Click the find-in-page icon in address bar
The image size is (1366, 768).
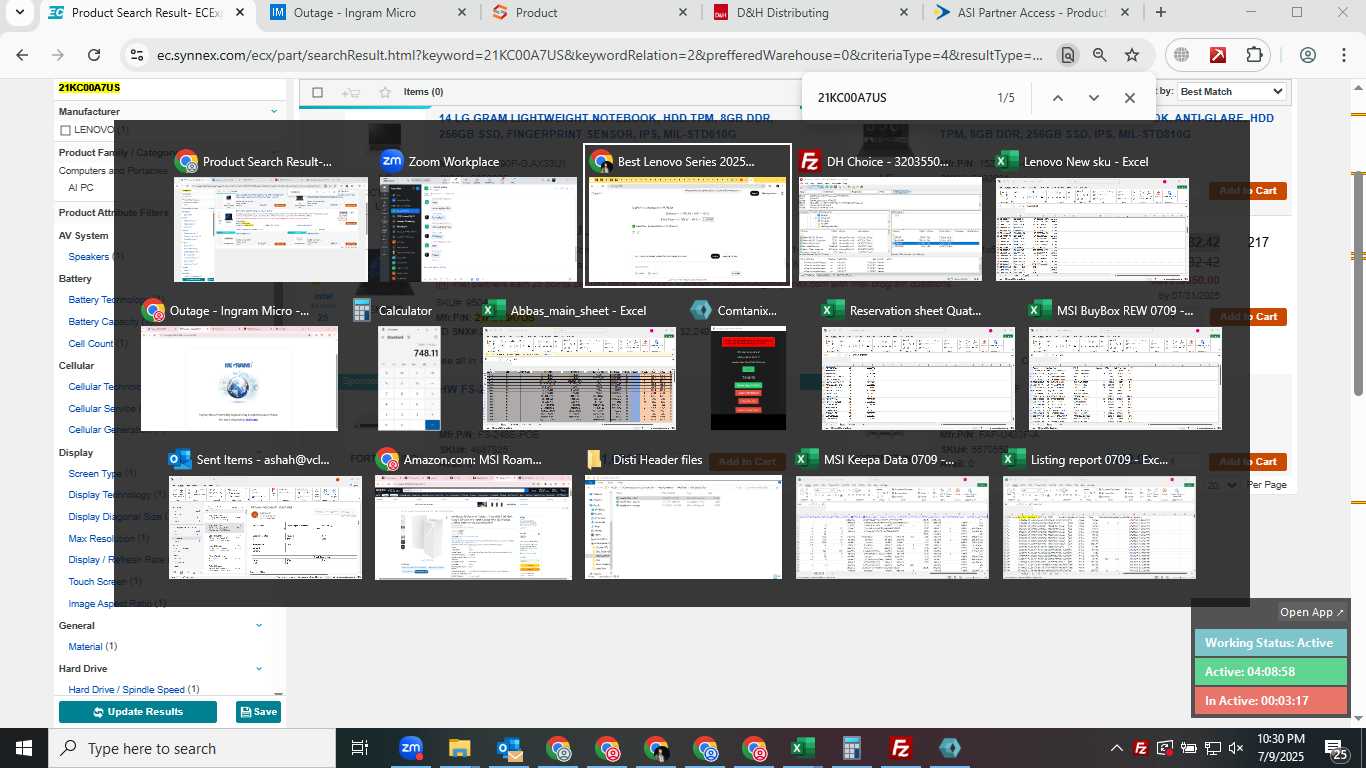pyautogui.click(x=1068, y=55)
